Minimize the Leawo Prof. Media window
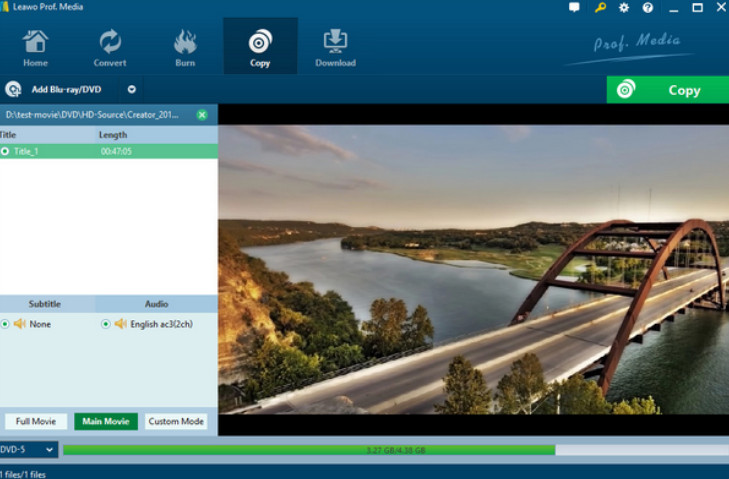The width and height of the screenshot is (729, 479). point(673,8)
